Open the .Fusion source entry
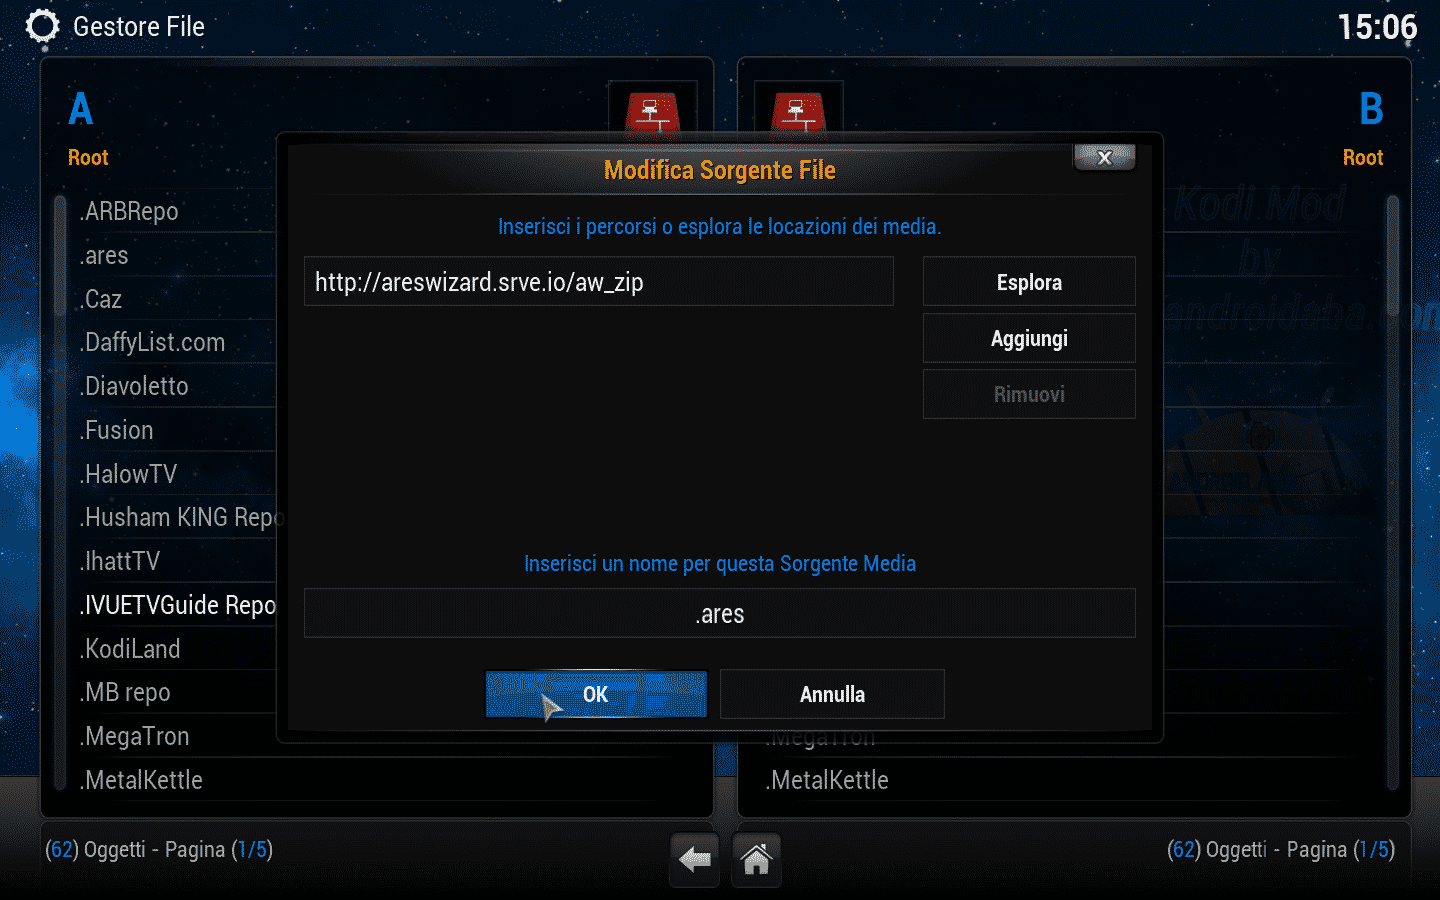Viewport: 1440px width, 900px height. coord(176,430)
